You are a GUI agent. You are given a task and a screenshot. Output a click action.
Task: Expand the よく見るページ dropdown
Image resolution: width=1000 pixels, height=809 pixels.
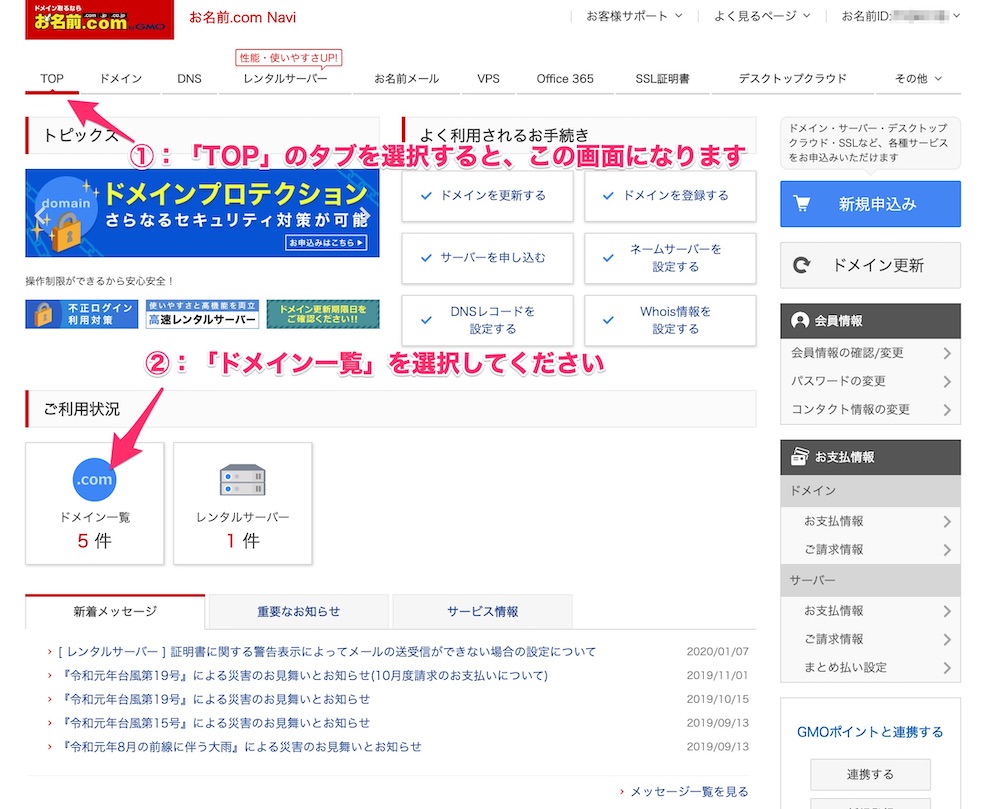coord(762,16)
